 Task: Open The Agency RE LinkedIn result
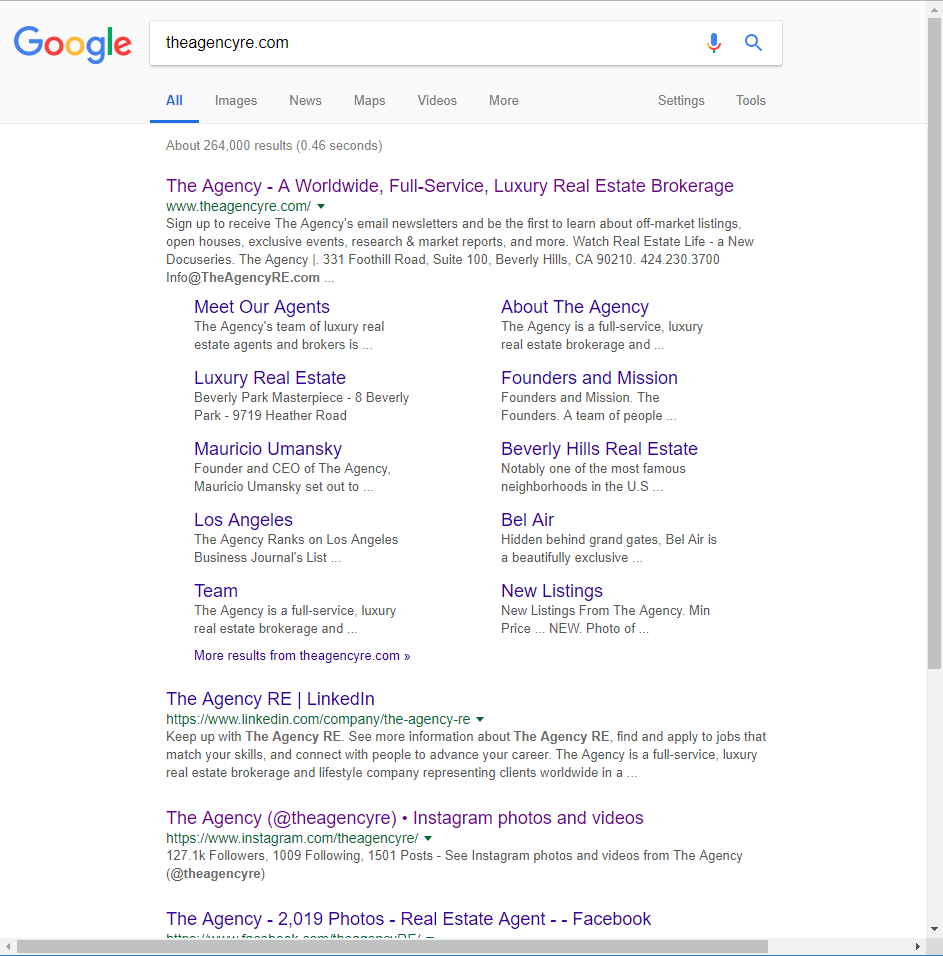270,699
